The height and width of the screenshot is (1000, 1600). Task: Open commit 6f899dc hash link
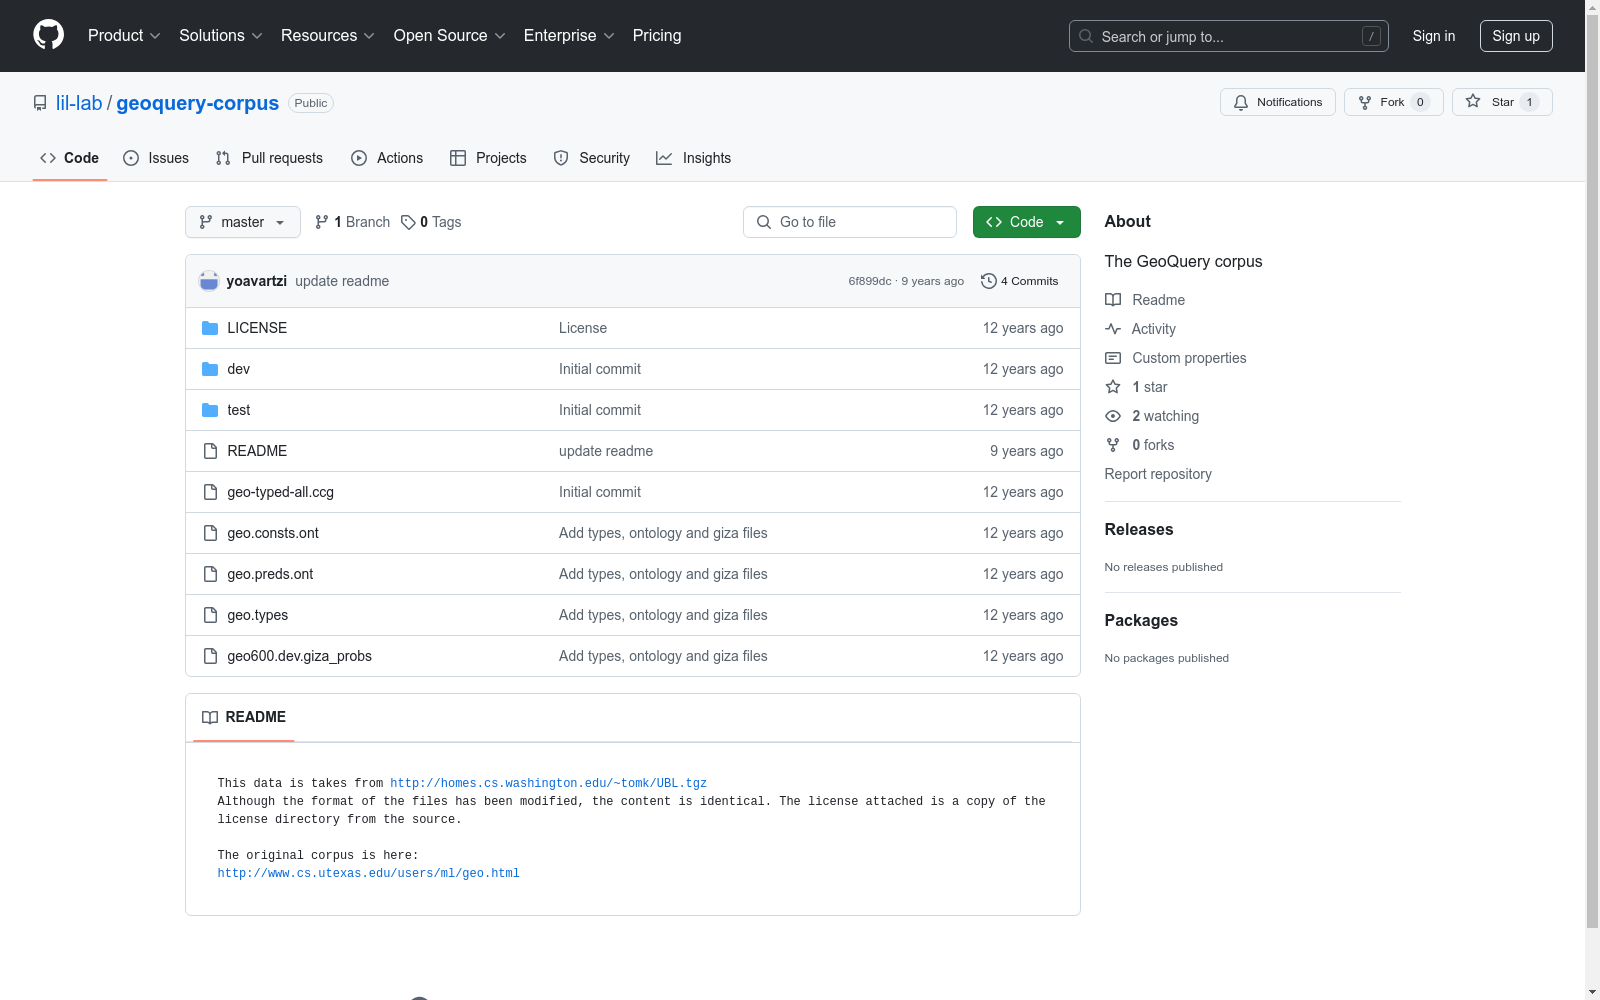[870, 281]
